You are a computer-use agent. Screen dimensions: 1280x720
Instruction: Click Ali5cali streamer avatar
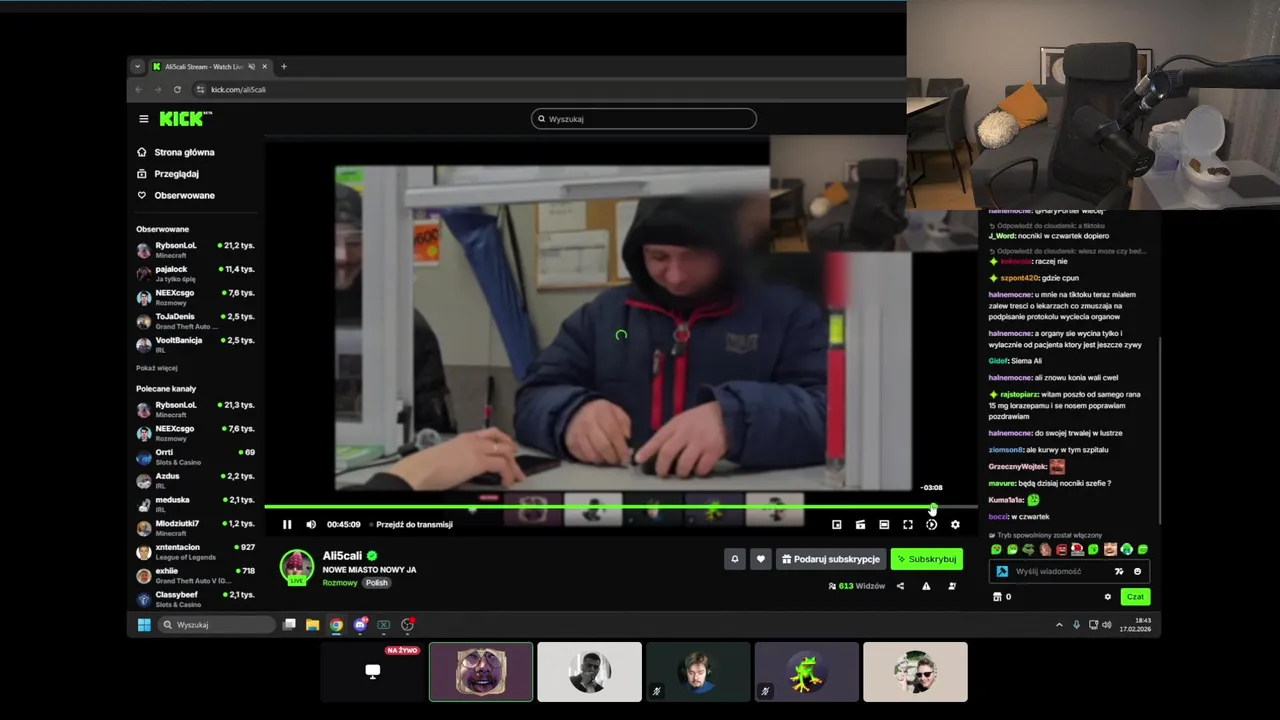click(x=297, y=566)
